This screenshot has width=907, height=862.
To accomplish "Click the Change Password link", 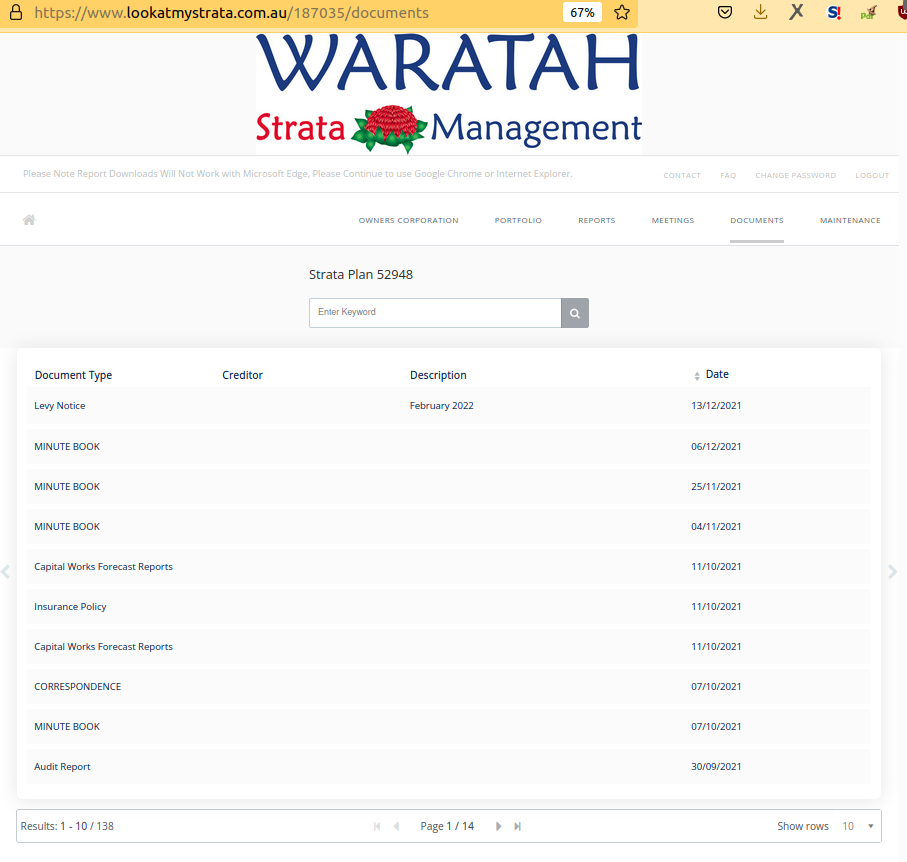I will coord(795,175).
